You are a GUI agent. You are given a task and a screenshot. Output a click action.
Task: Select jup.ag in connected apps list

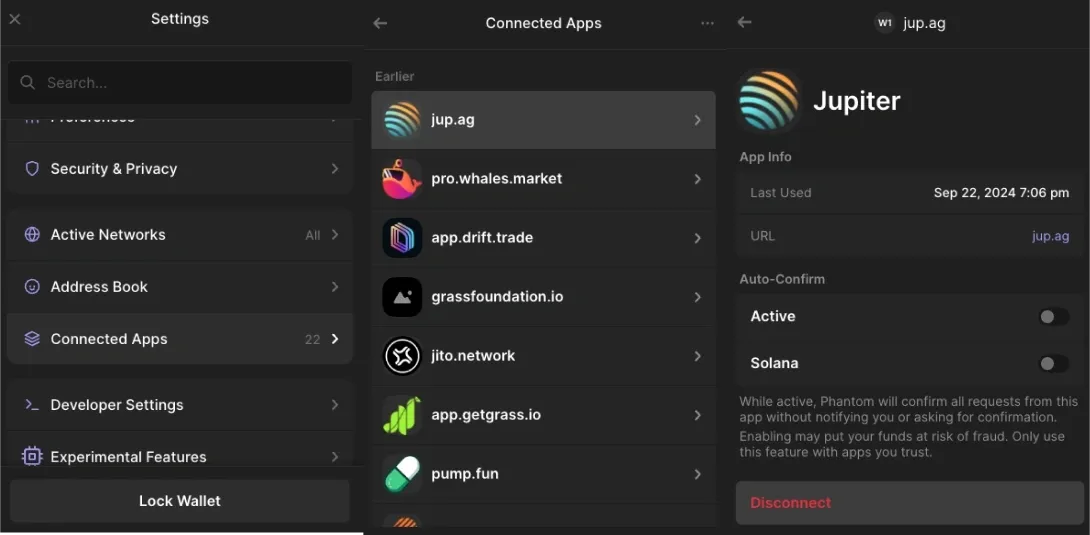(x=543, y=120)
